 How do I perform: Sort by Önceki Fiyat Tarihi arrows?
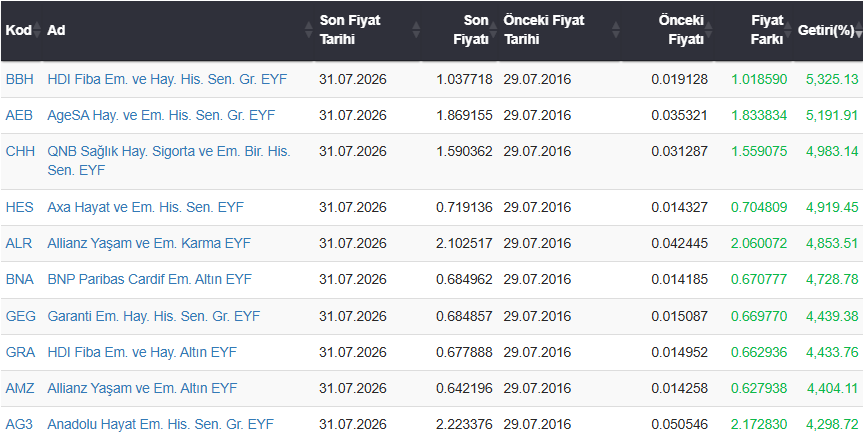(x=616, y=30)
